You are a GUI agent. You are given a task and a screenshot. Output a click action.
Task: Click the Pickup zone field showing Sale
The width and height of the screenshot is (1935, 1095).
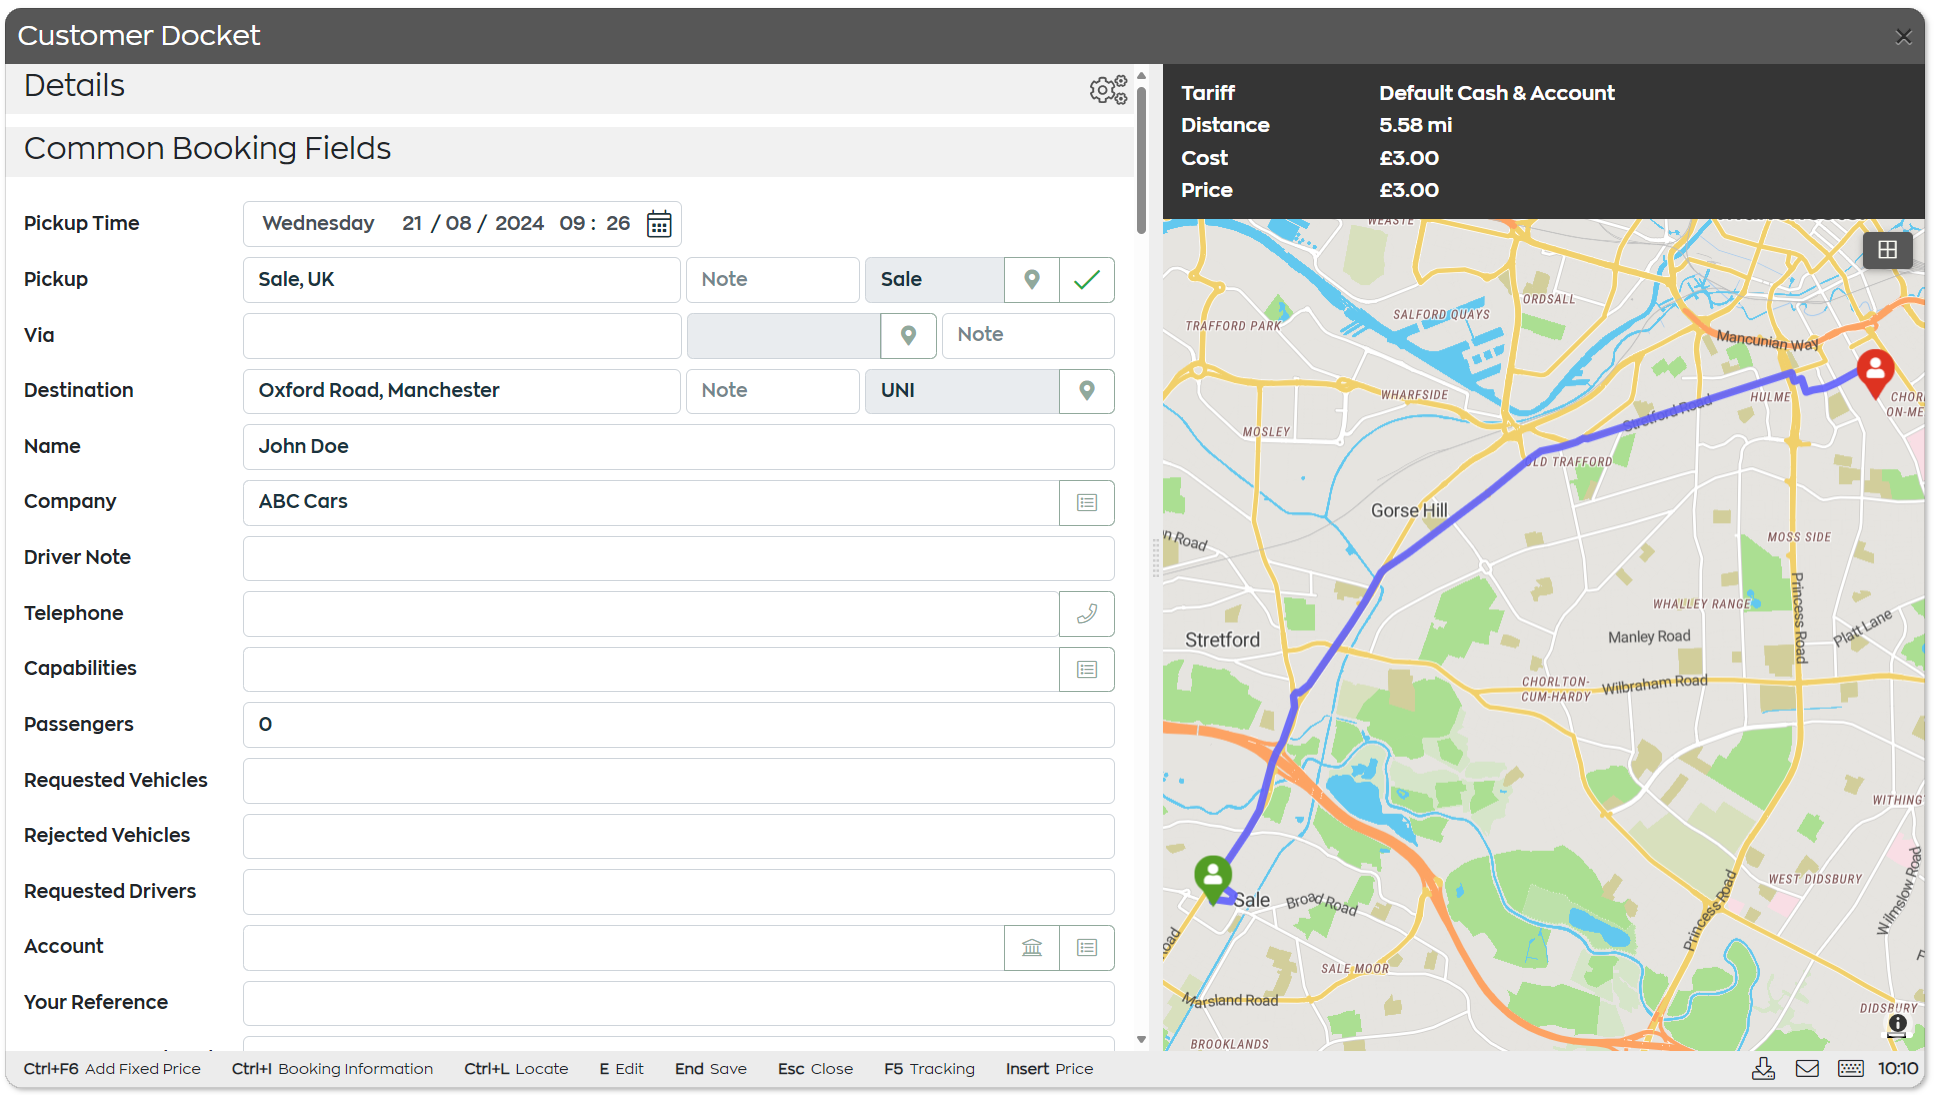[x=935, y=280]
